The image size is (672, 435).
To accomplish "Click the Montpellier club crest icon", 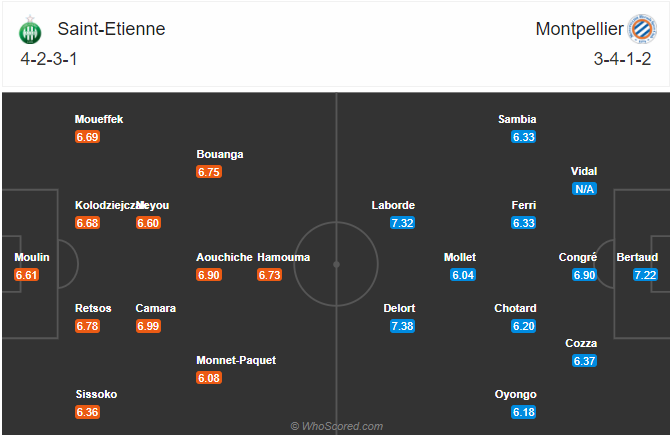I will point(639,28).
